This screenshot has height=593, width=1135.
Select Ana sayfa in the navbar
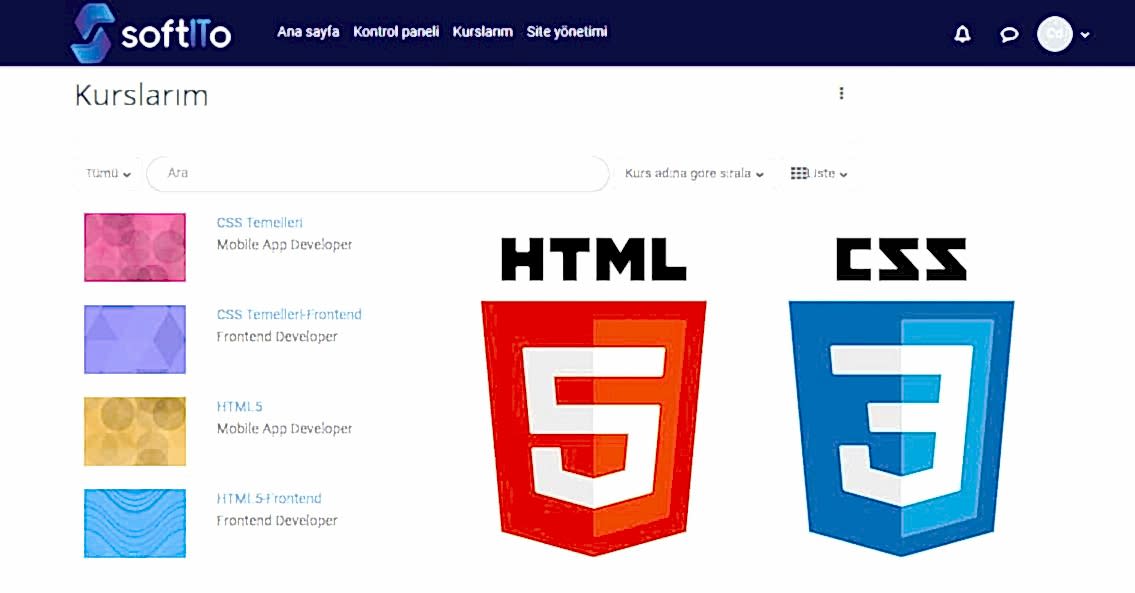[307, 31]
